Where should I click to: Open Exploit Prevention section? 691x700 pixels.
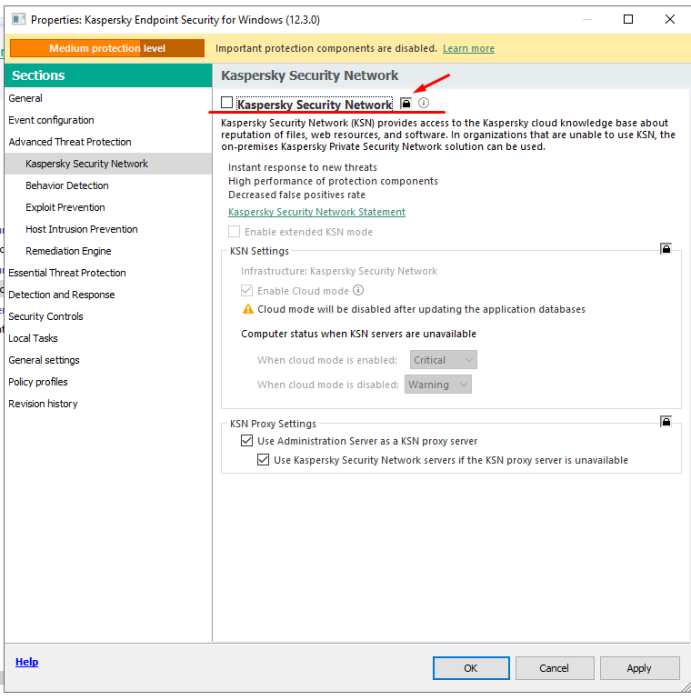(108, 208)
